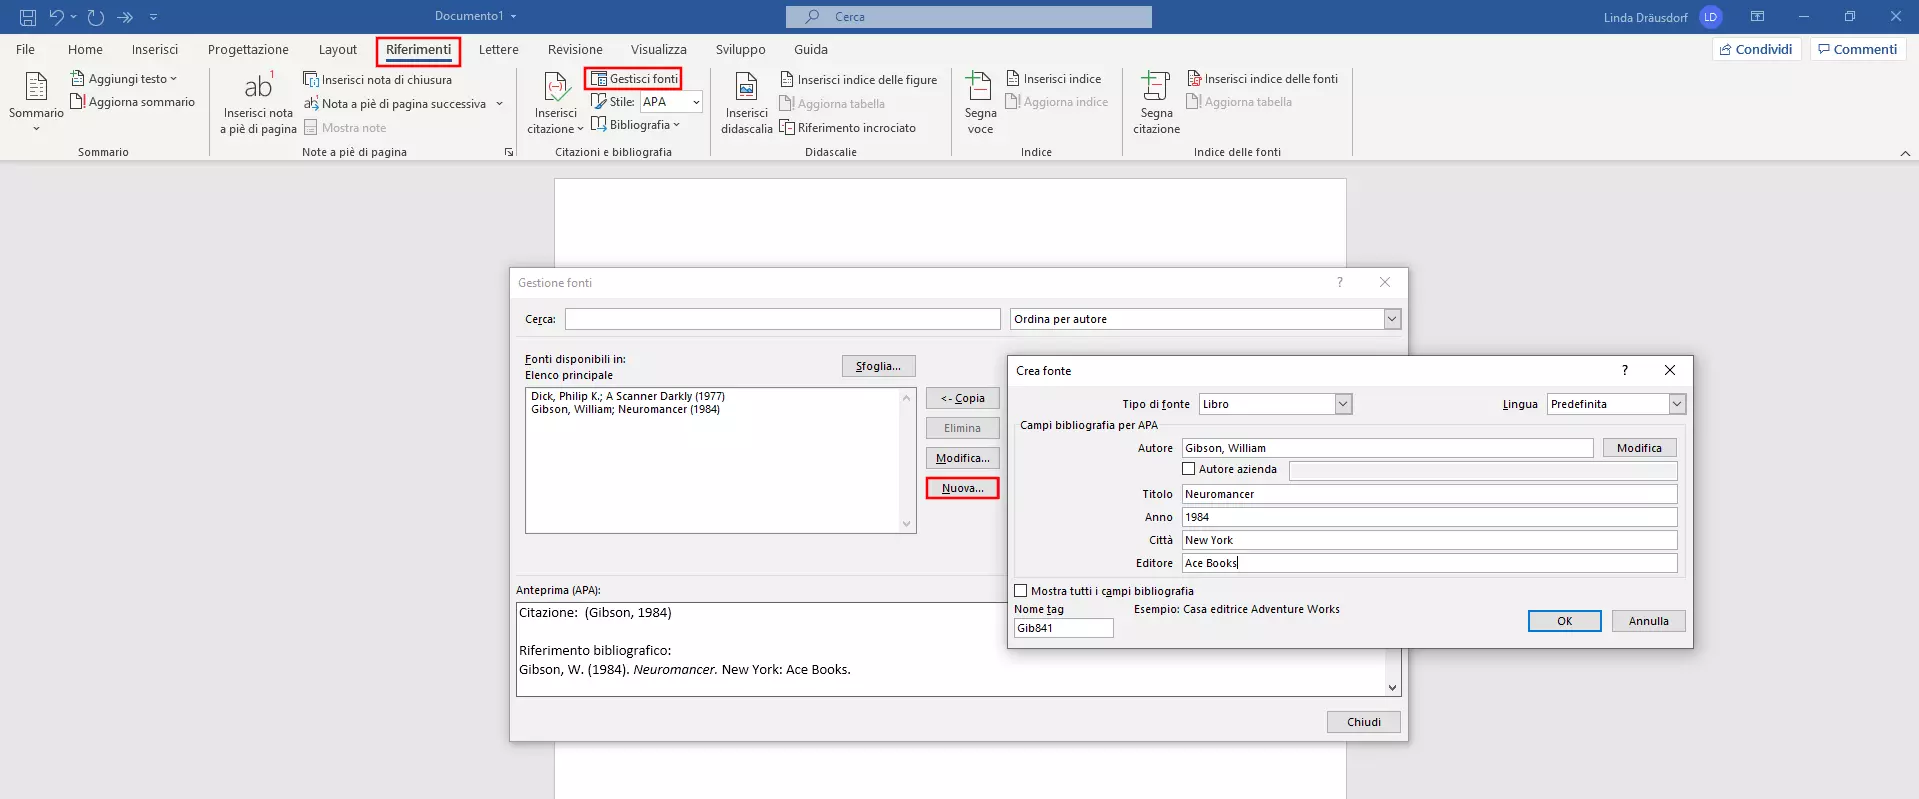Open ribbon display options icon
Screen dimensions: 1919x799
1757,17
